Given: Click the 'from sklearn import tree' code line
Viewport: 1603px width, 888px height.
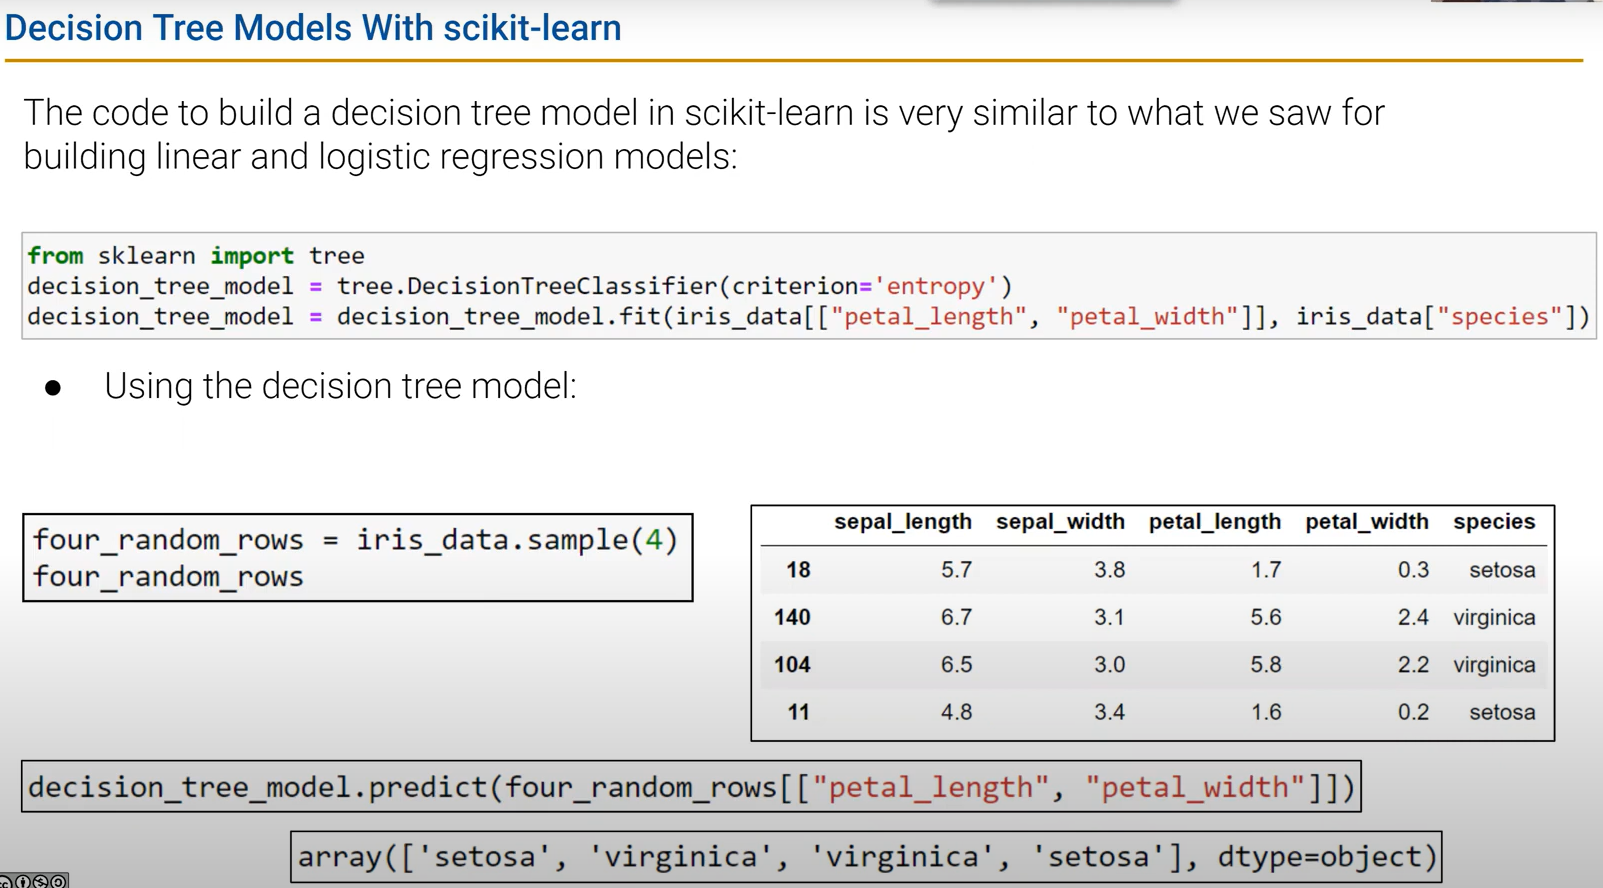Looking at the screenshot, I should coord(196,256).
